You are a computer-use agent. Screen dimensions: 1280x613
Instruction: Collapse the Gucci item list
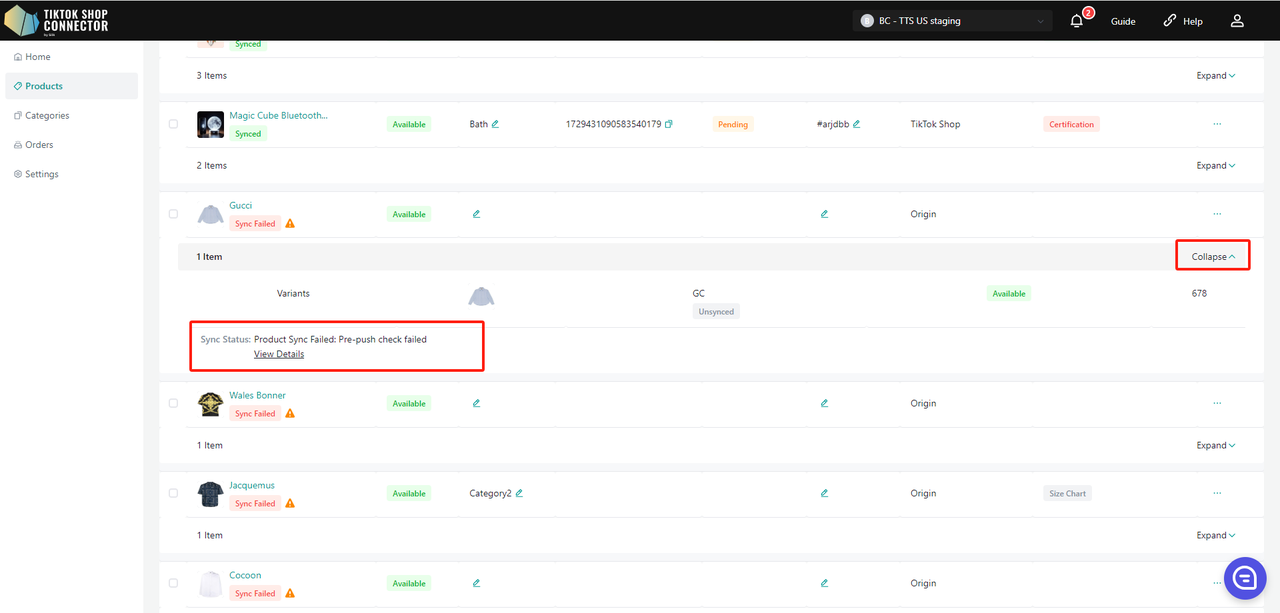1213,257
